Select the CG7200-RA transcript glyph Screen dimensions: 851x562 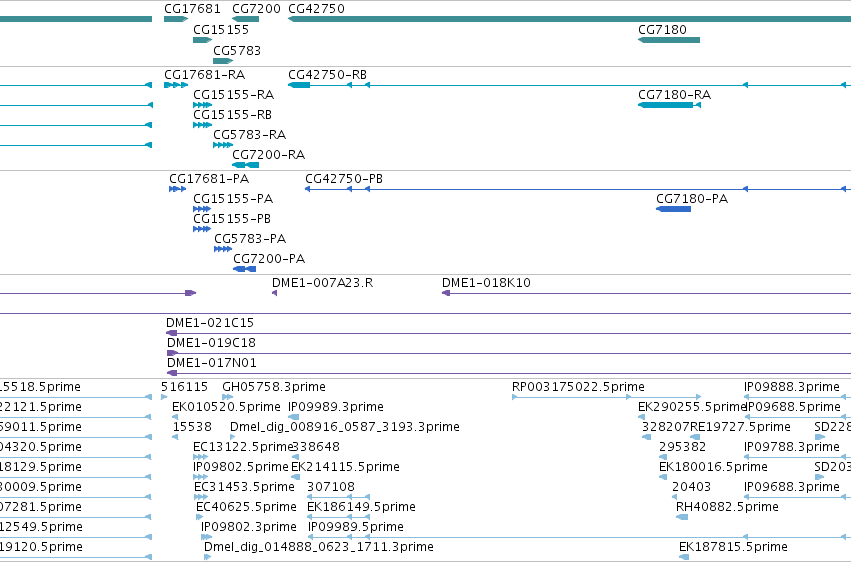pyautogui.click(x=245, y=165)
